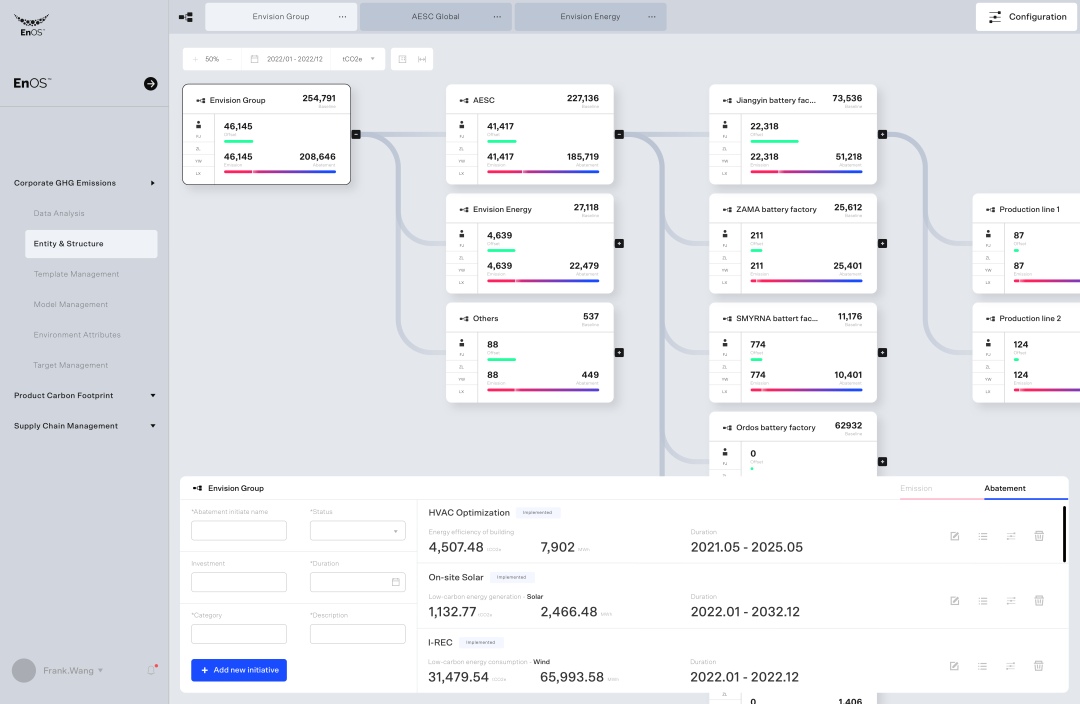The width and height of the screenshot is (1080, 704).
Task: Click the EnOS sidebar collapse arrow
Action: pyautogui.click(x=151, y=84)
